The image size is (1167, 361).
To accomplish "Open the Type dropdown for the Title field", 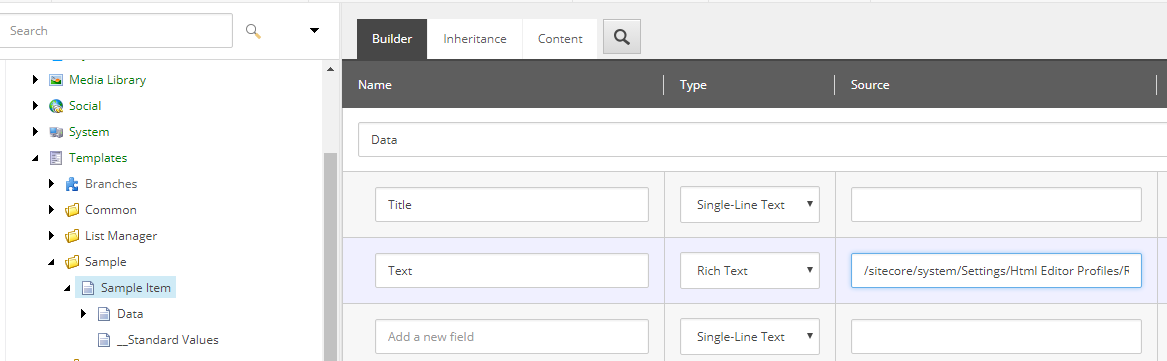I will point(749,205).
